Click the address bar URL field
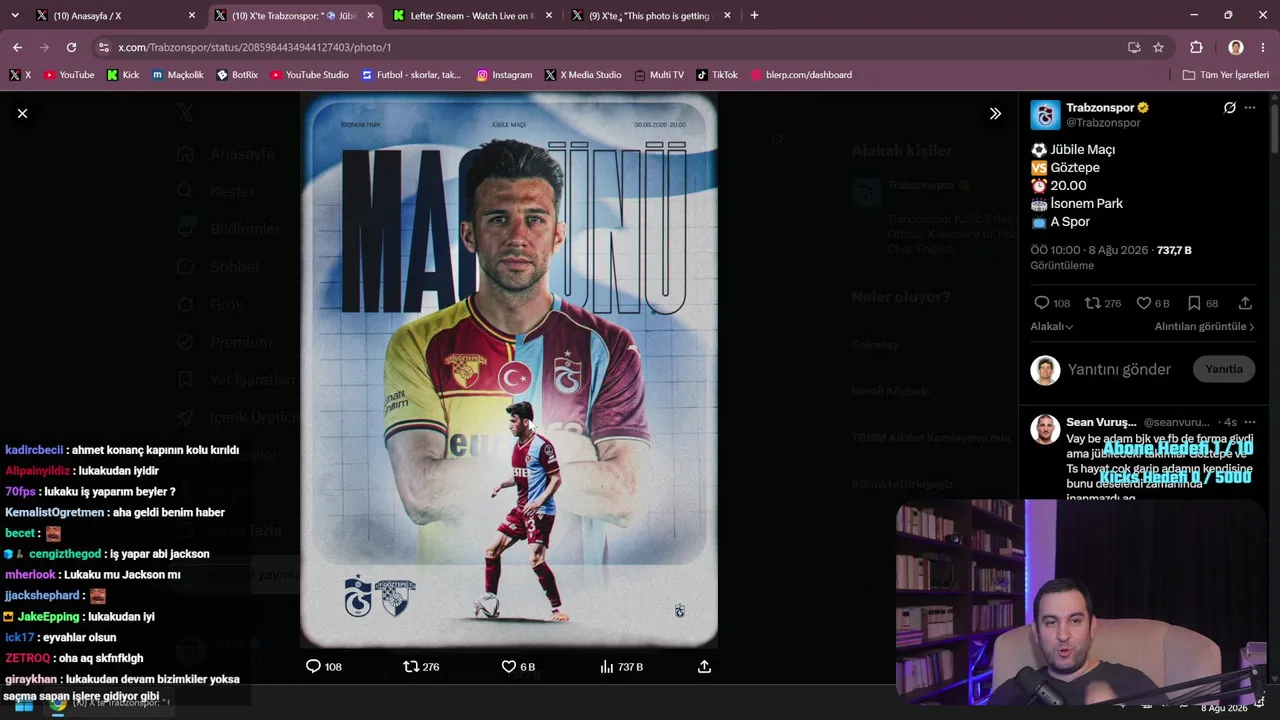The image size is (1280, 720). (x=610, y=47)
